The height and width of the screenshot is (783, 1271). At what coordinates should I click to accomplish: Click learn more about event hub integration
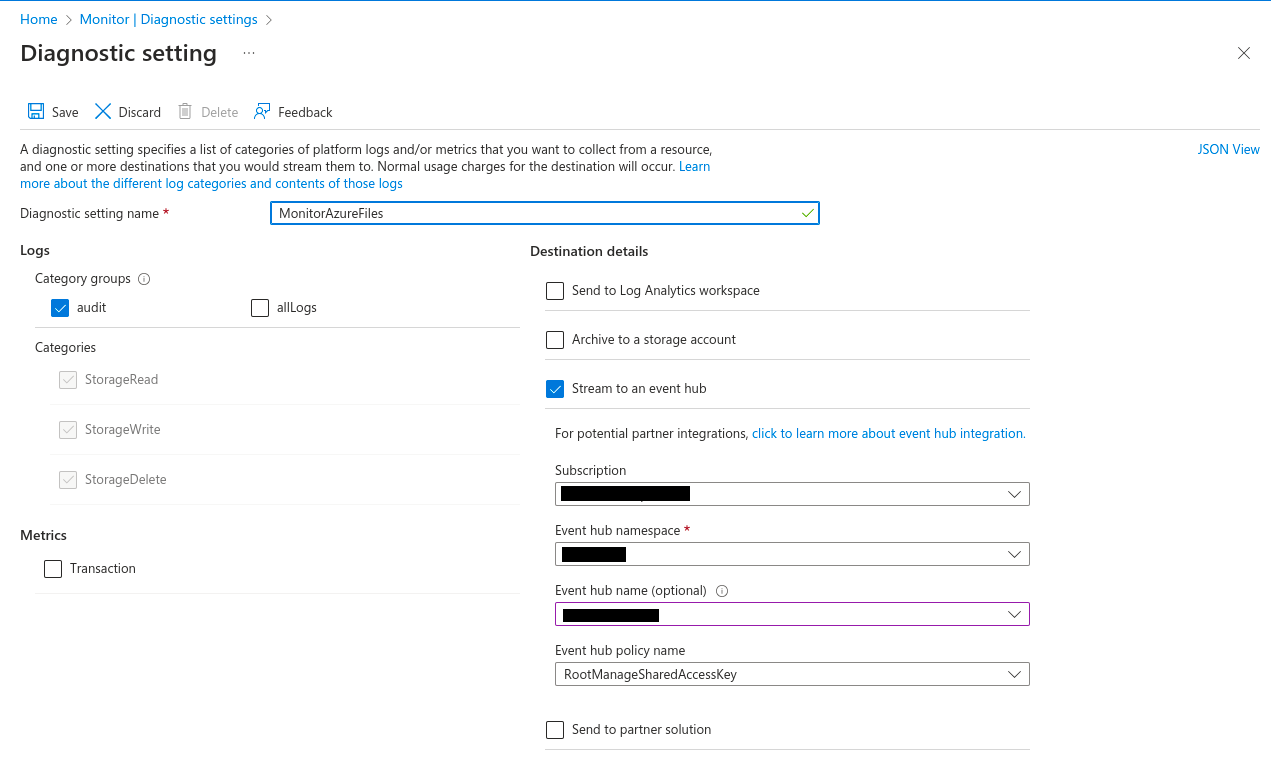[x=888, y=434]
